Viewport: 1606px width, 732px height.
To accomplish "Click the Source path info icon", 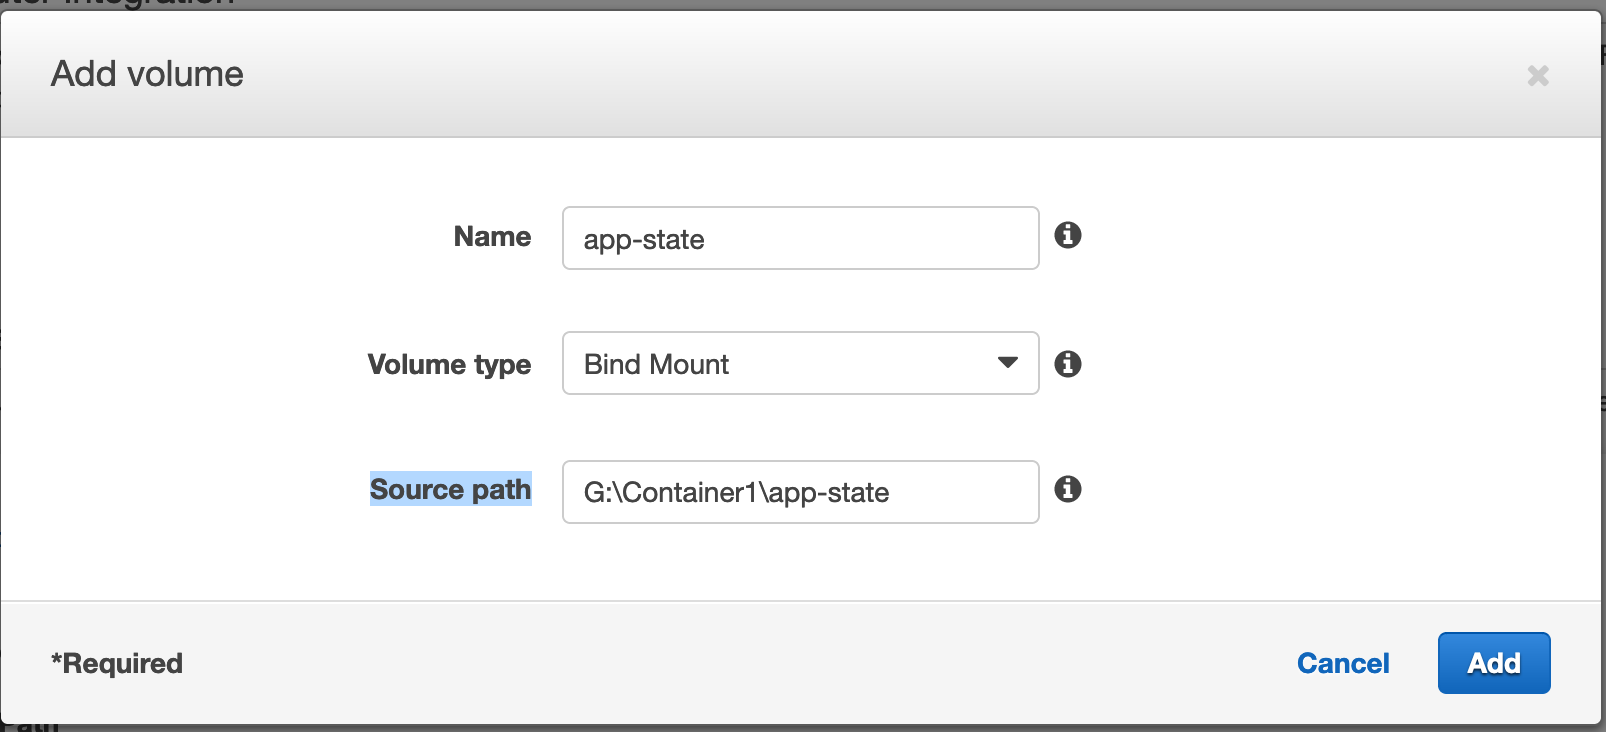I will coord(1068,489).
